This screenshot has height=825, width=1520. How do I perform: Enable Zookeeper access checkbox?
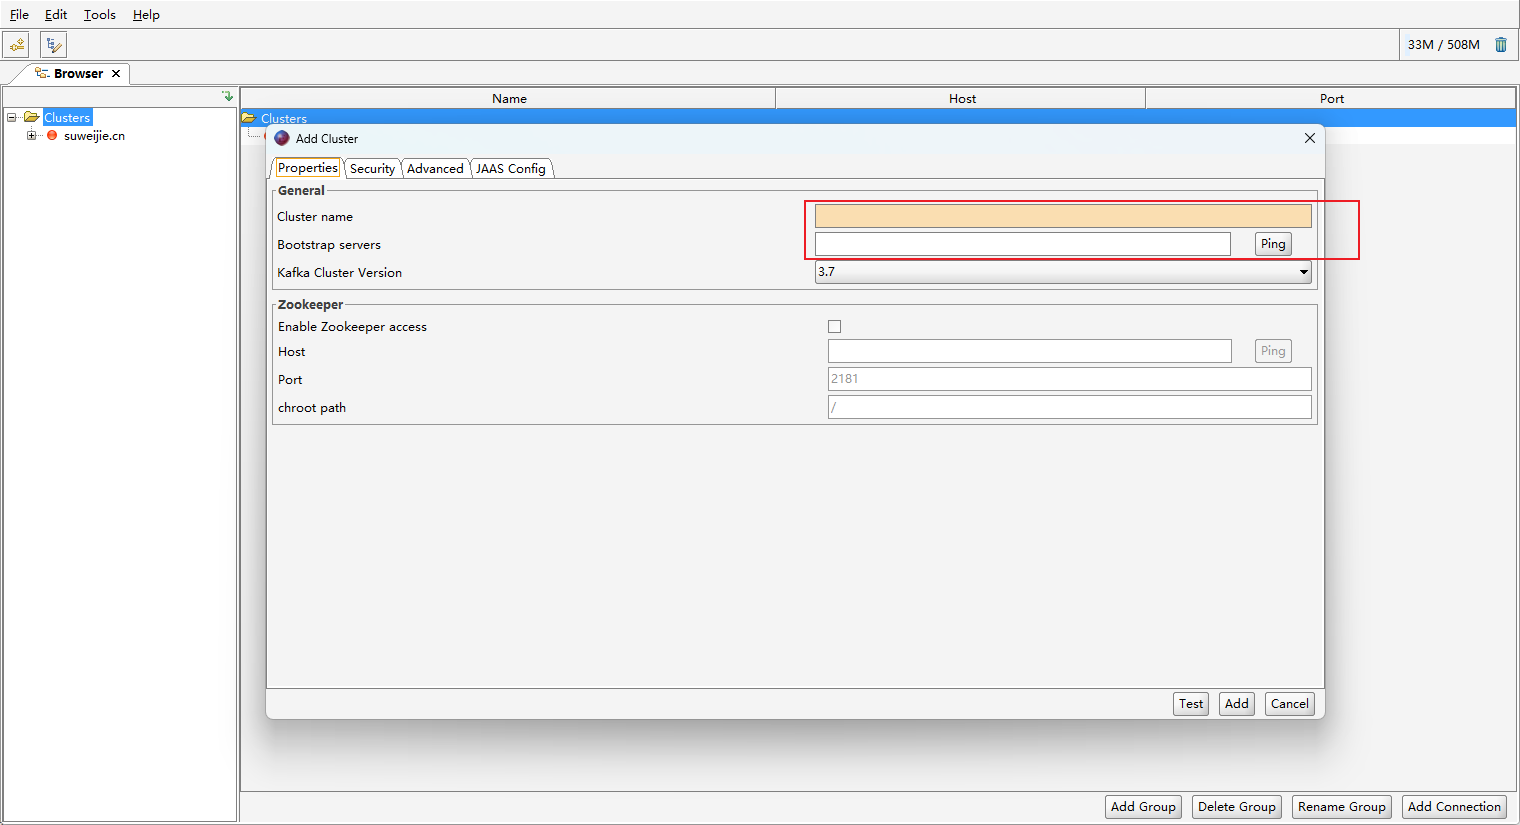tap(835, 326)
